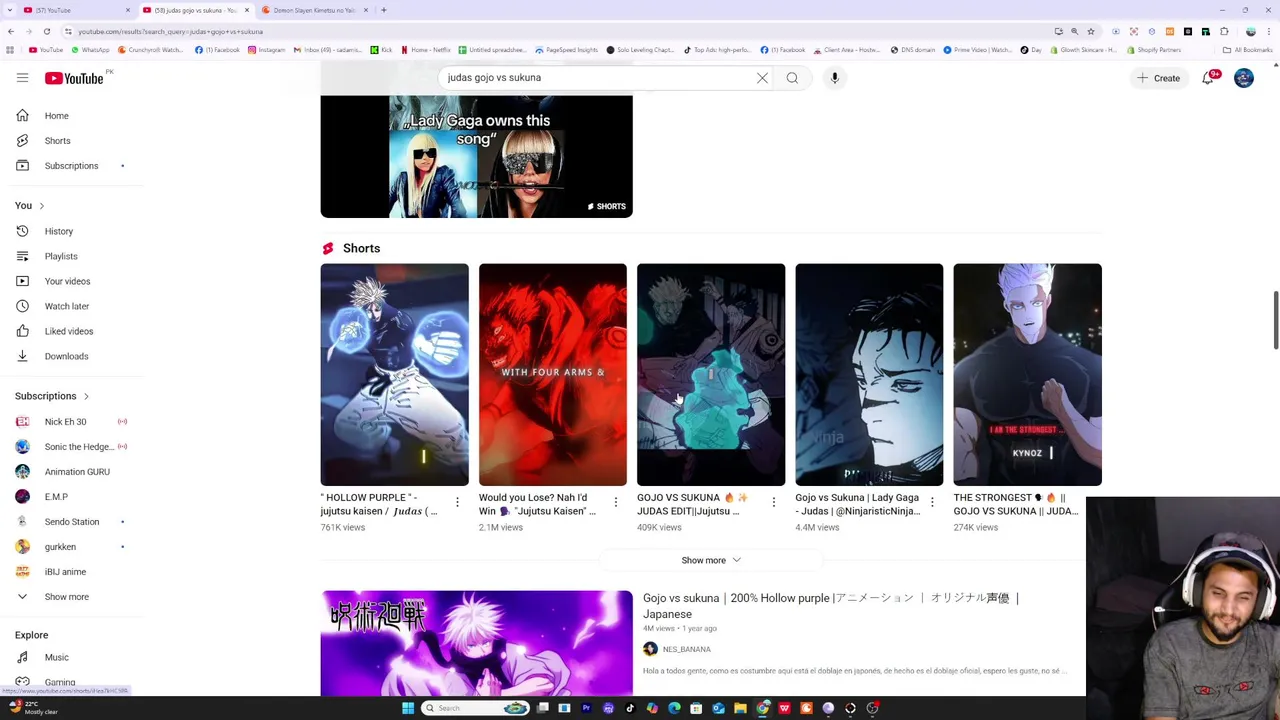Screen dimensions: 1280x720
Task: Open Watch later
Action: point(68,306)
